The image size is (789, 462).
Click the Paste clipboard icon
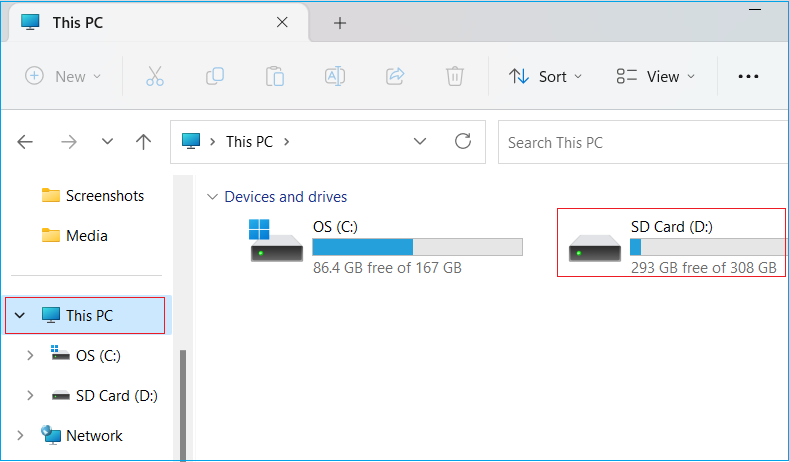coord(274,76)
